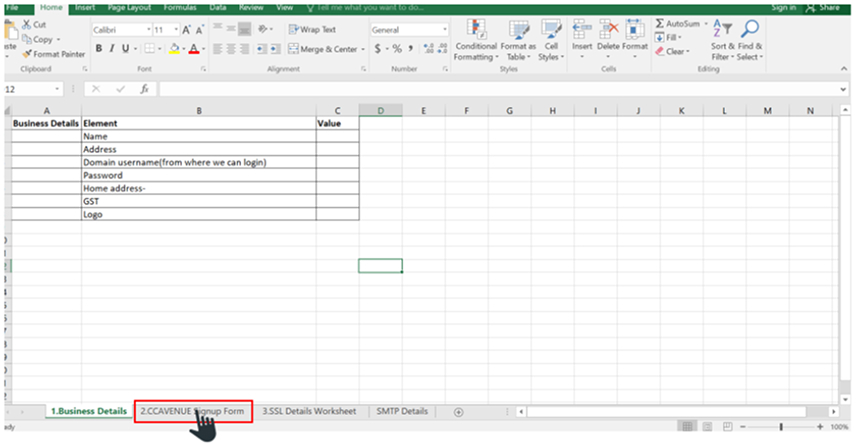Click the AutoSum button

pyautogui.click(x=682, y=23)
